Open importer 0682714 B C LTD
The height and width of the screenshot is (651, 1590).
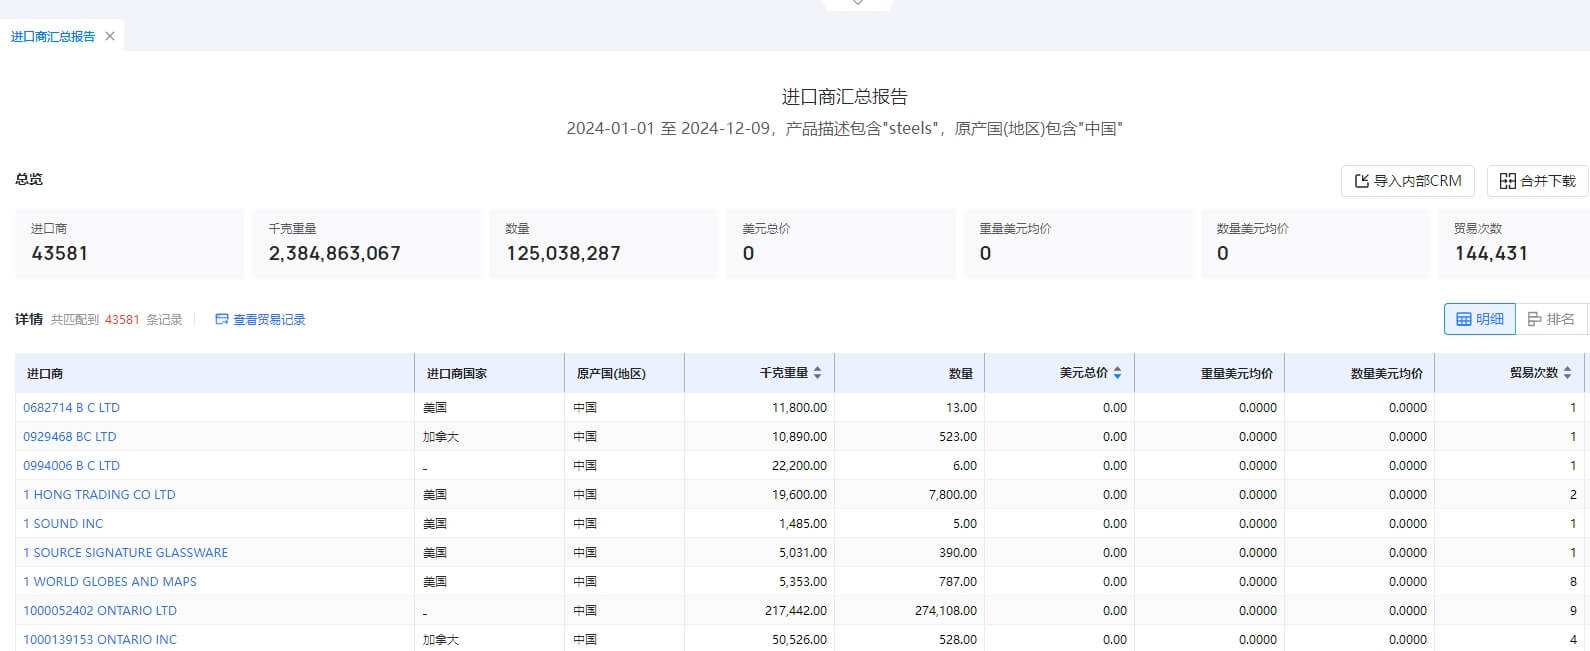coord(71,408)
